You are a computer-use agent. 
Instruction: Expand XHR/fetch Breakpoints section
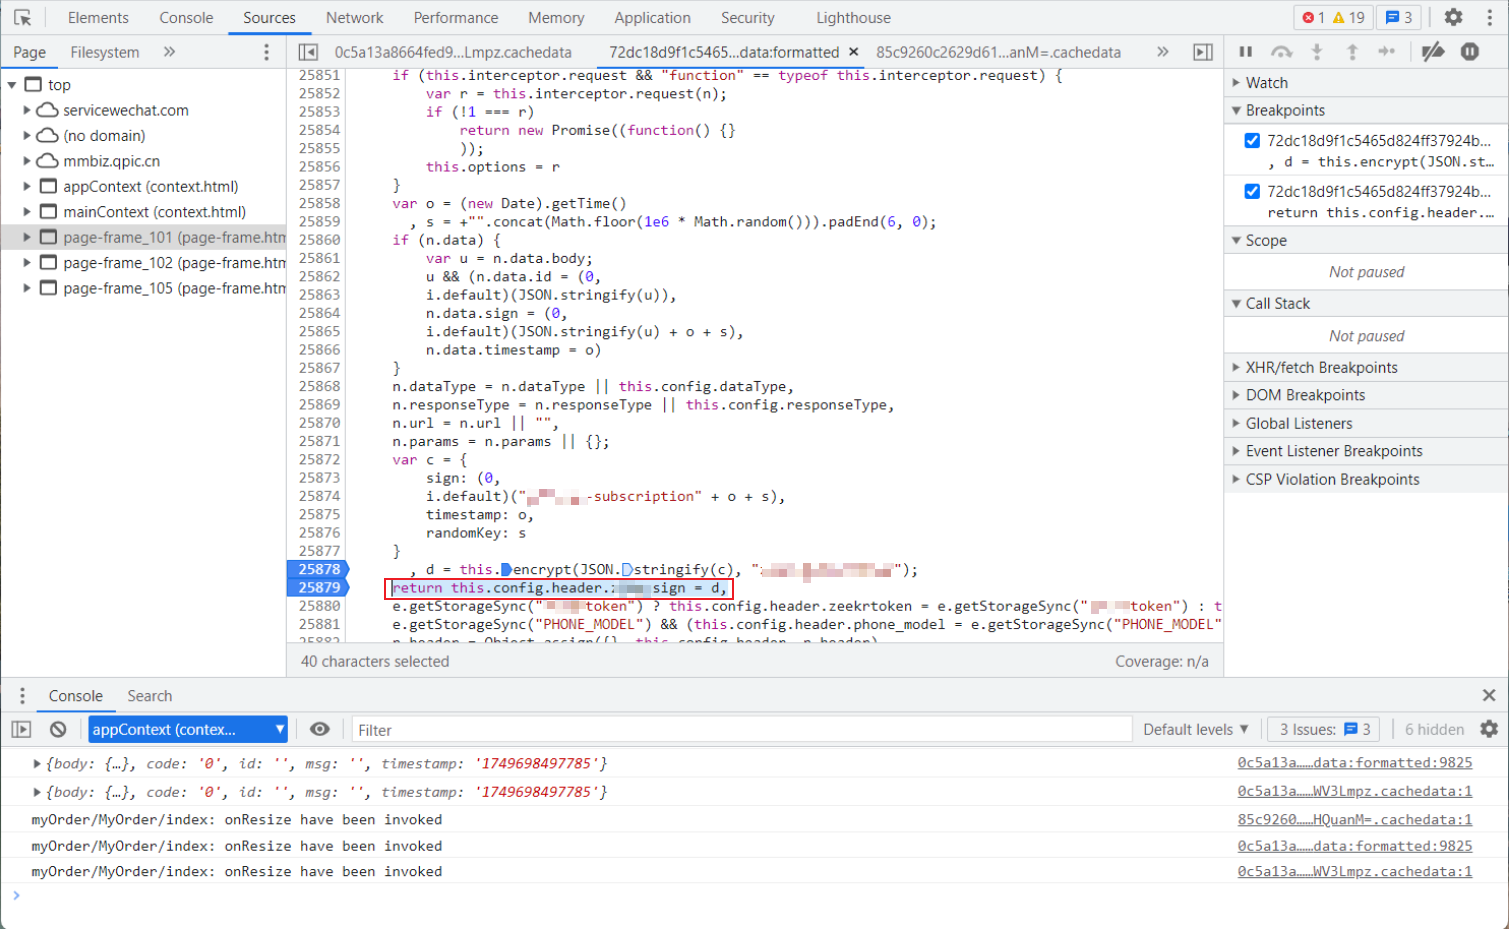(1366, 368)
